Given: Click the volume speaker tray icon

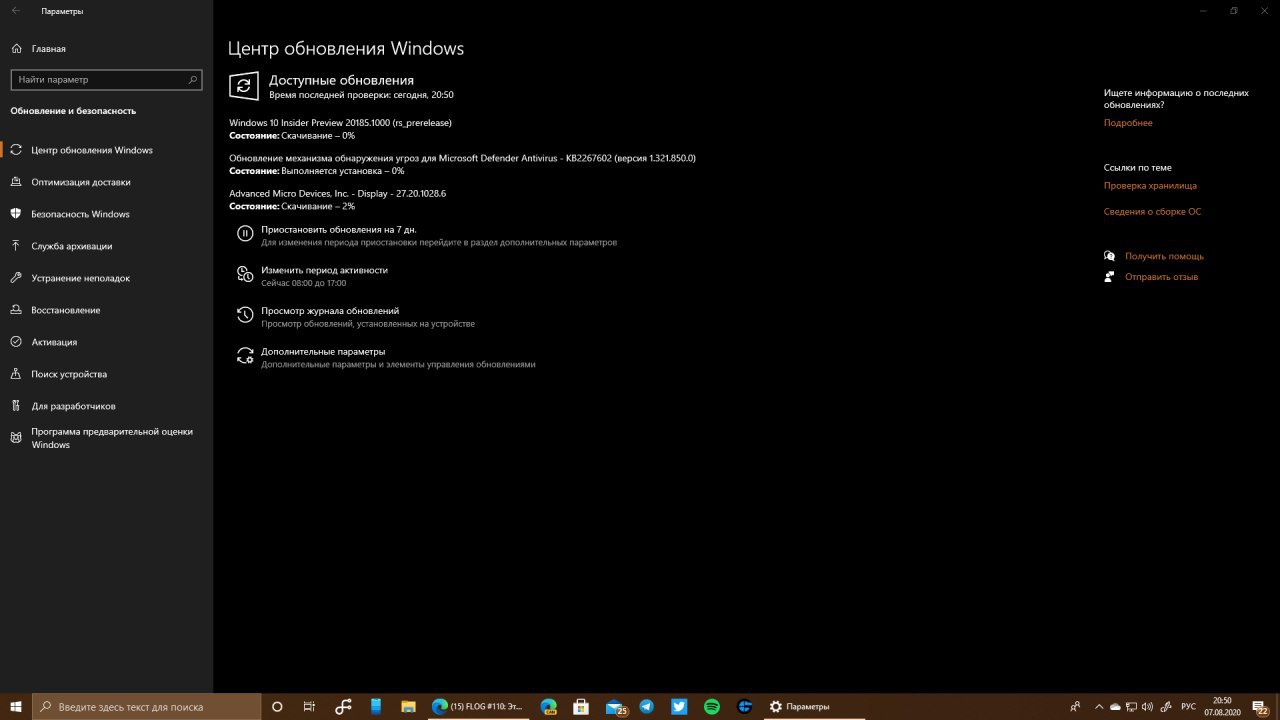Looking at the screenshot, I should coord(1147,706).
